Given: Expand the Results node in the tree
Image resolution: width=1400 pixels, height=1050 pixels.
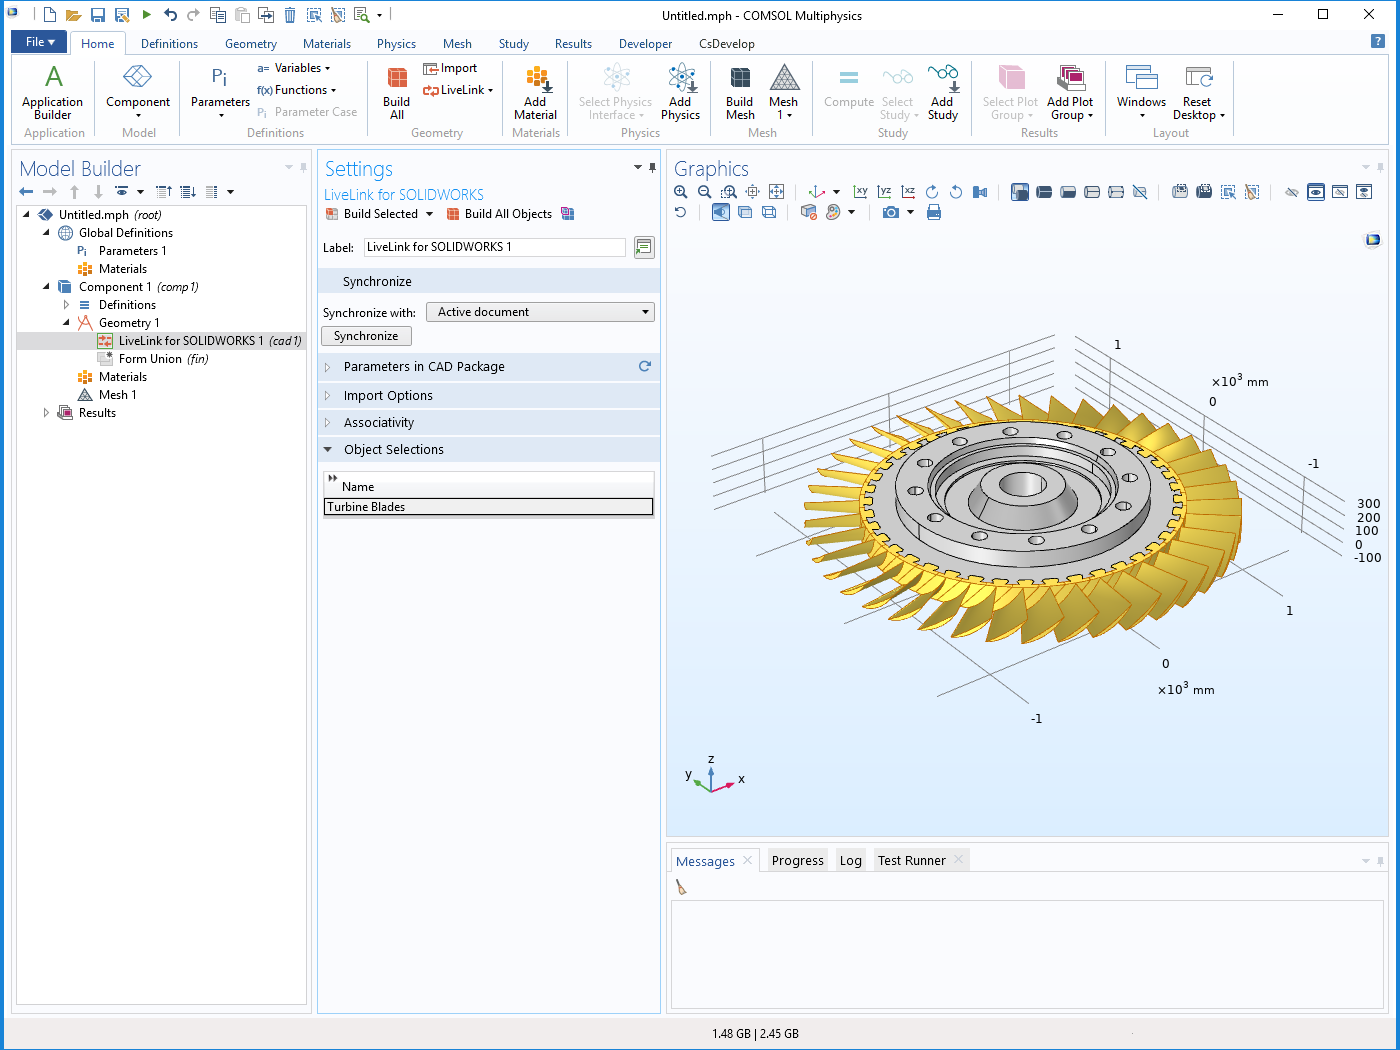Looking at the screenshot, I should [x=46, y=413].
